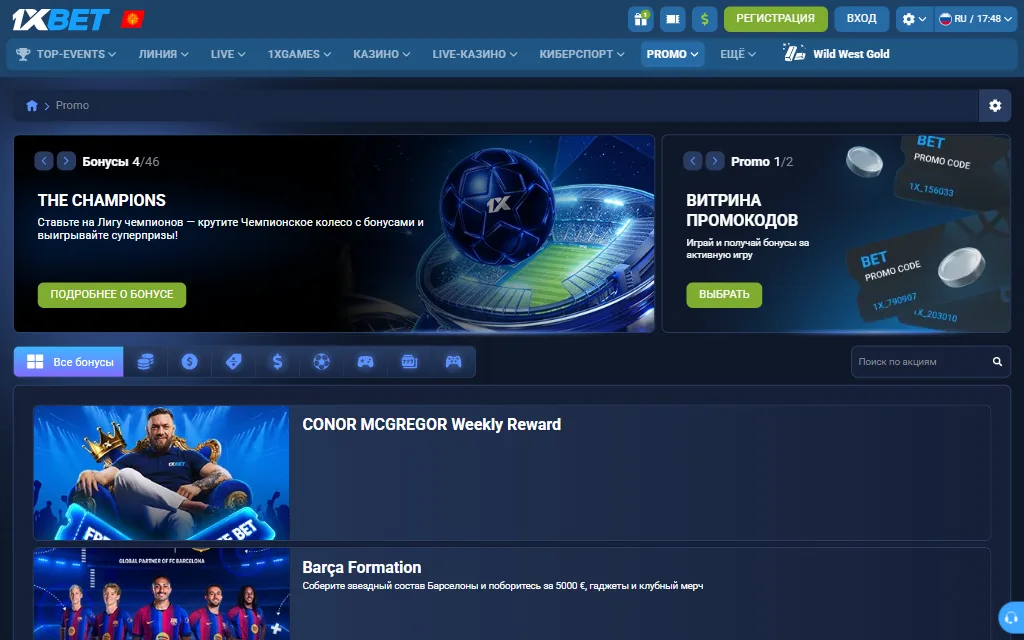Image resolution: width=1024 pixels, height=640 pixels.
Task: Click the РЕГИСТРАЦИЯ button
Action: pyautogui.click(x=775, y=19)
